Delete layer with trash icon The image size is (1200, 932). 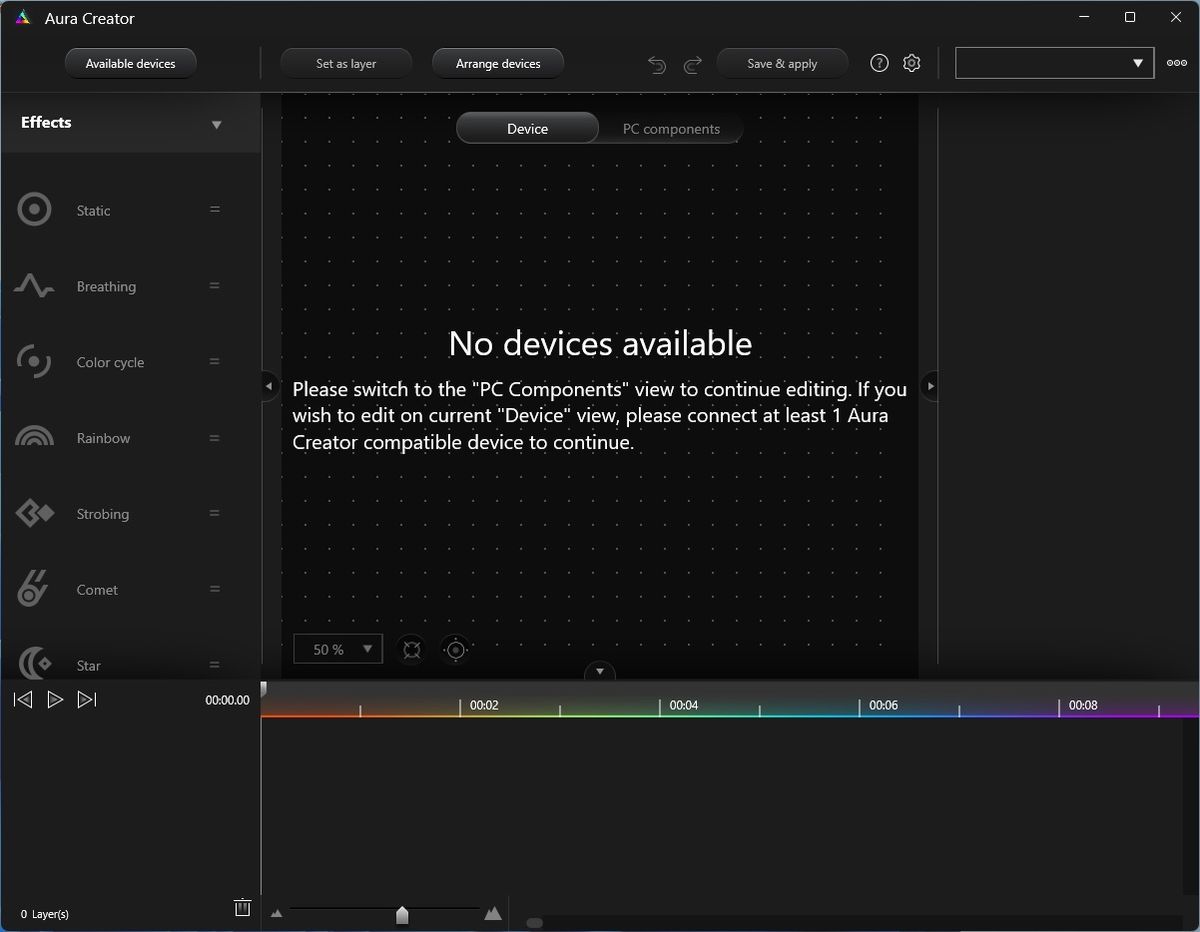(242, 907)
